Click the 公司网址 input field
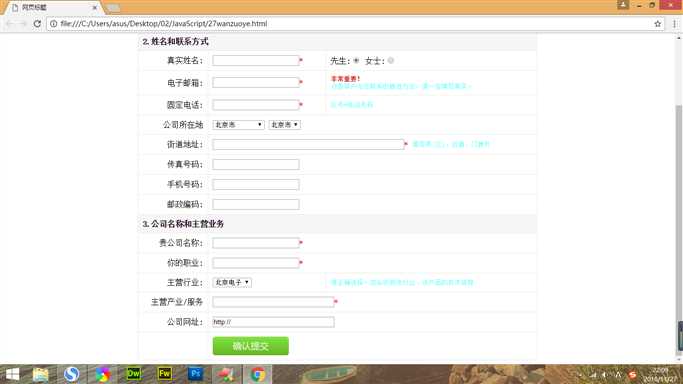Viewport: 683px width, 384px height. 273,322
